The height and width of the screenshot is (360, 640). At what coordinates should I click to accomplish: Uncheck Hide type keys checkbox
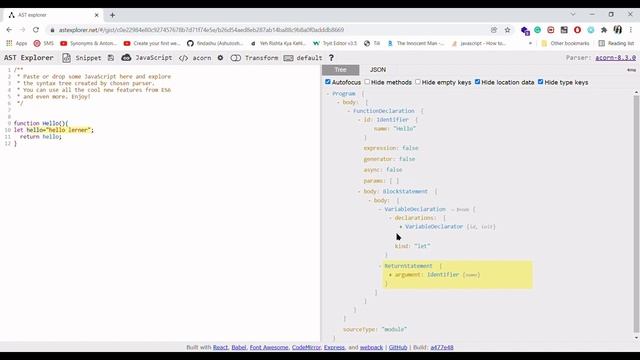[540, 82]
